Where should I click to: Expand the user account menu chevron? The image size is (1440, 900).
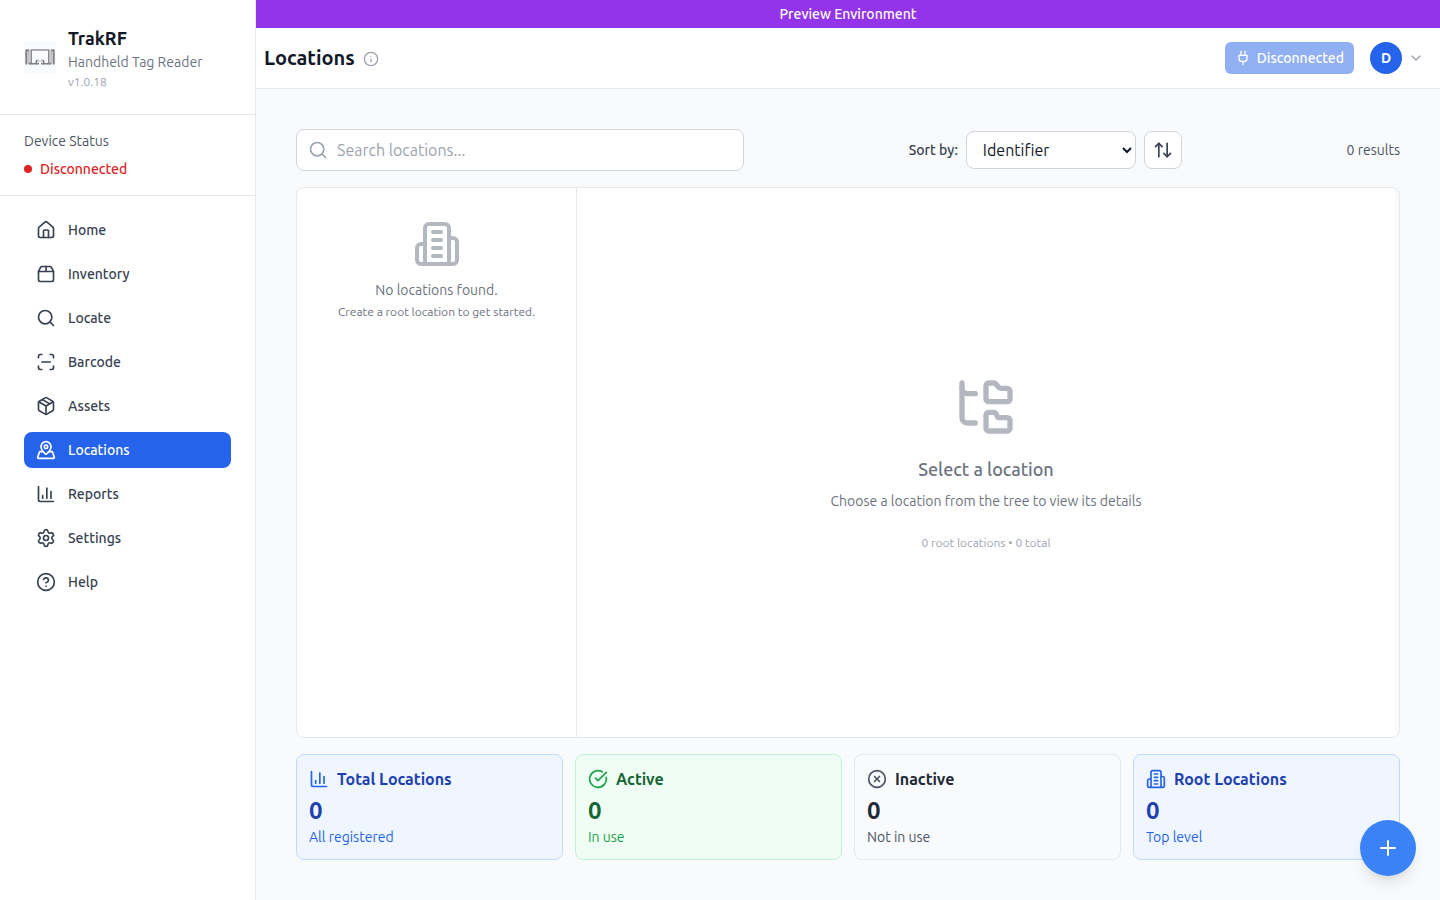[1416, 58]
